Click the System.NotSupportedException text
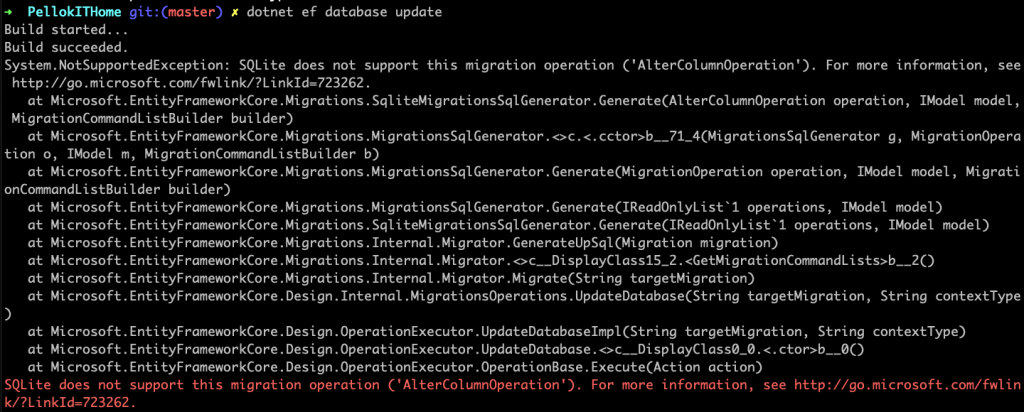Screen dimensions: 1024x412 pyautogui.click(x=116, y=65)
